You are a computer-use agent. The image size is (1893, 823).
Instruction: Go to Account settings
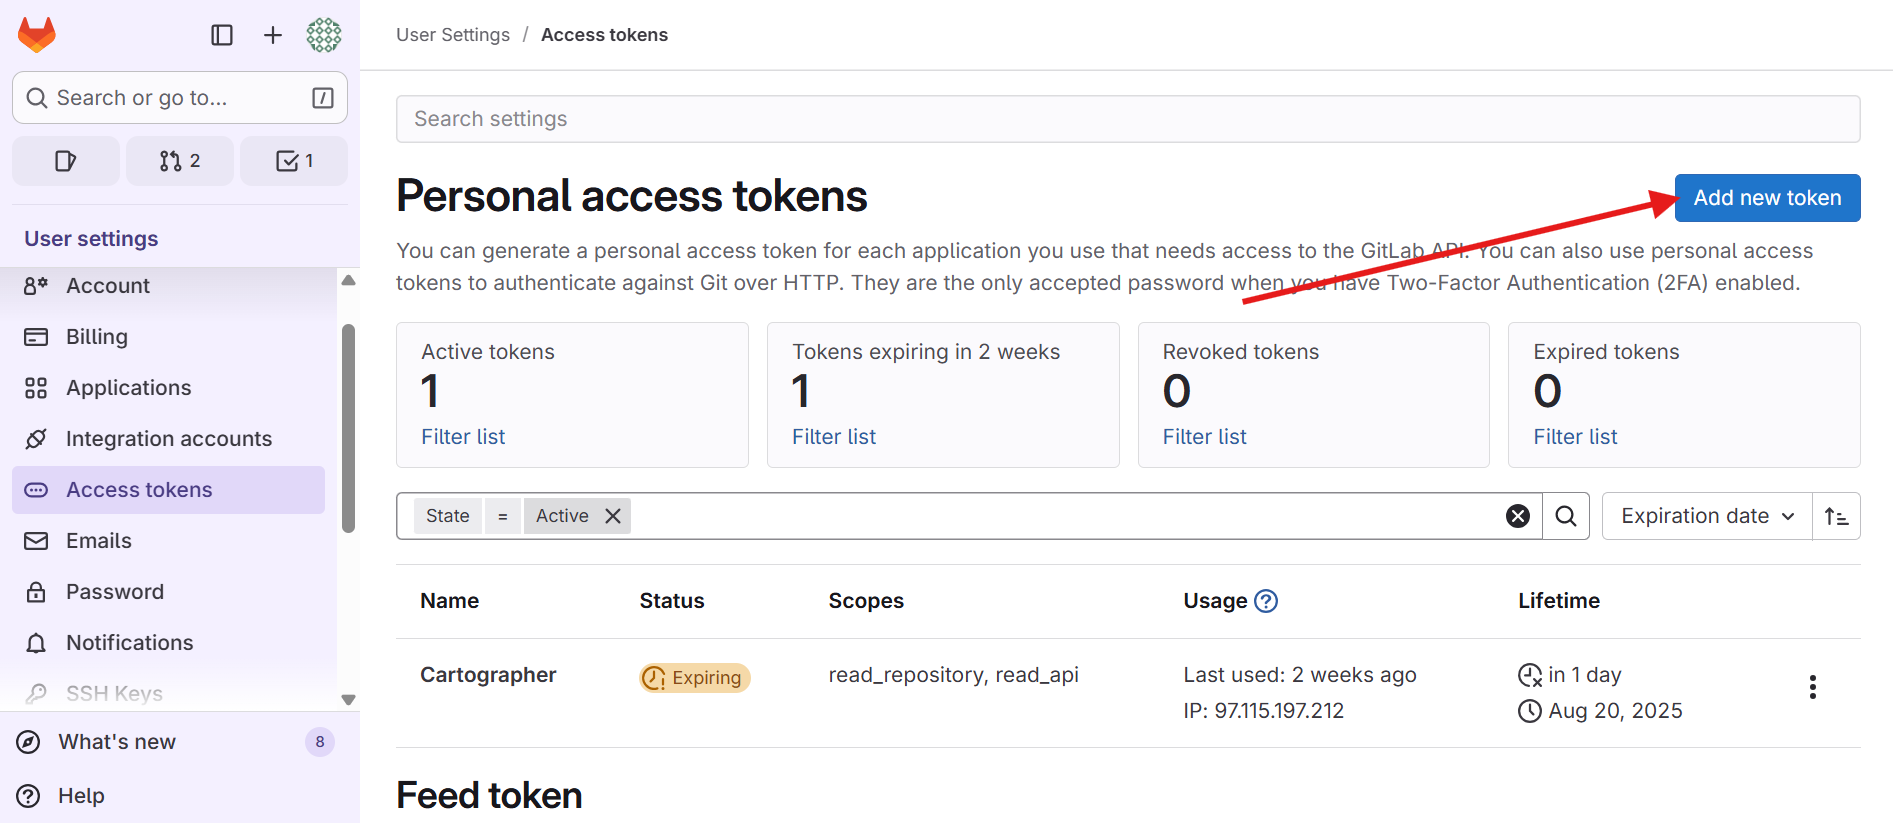click(168, 286)
